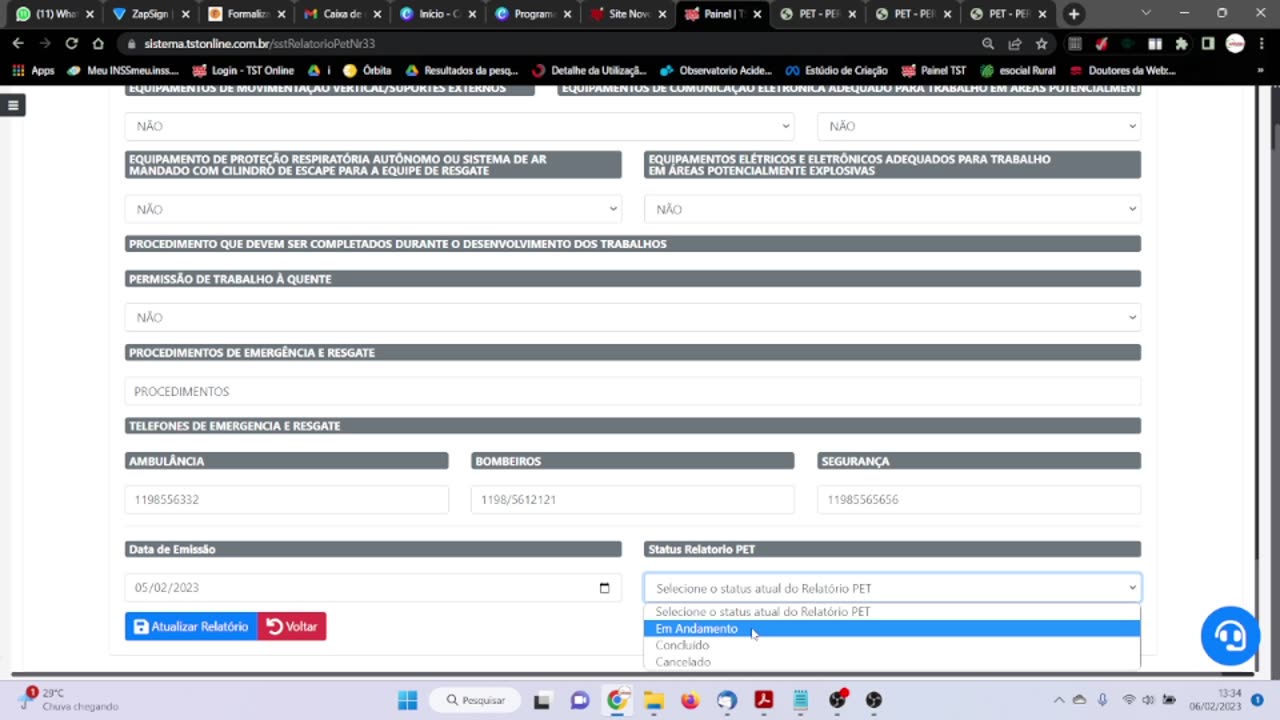This screenshot has width=1280, height=720.
Task: Bookmark this page with star icon
Action: tap(1042, 44)
